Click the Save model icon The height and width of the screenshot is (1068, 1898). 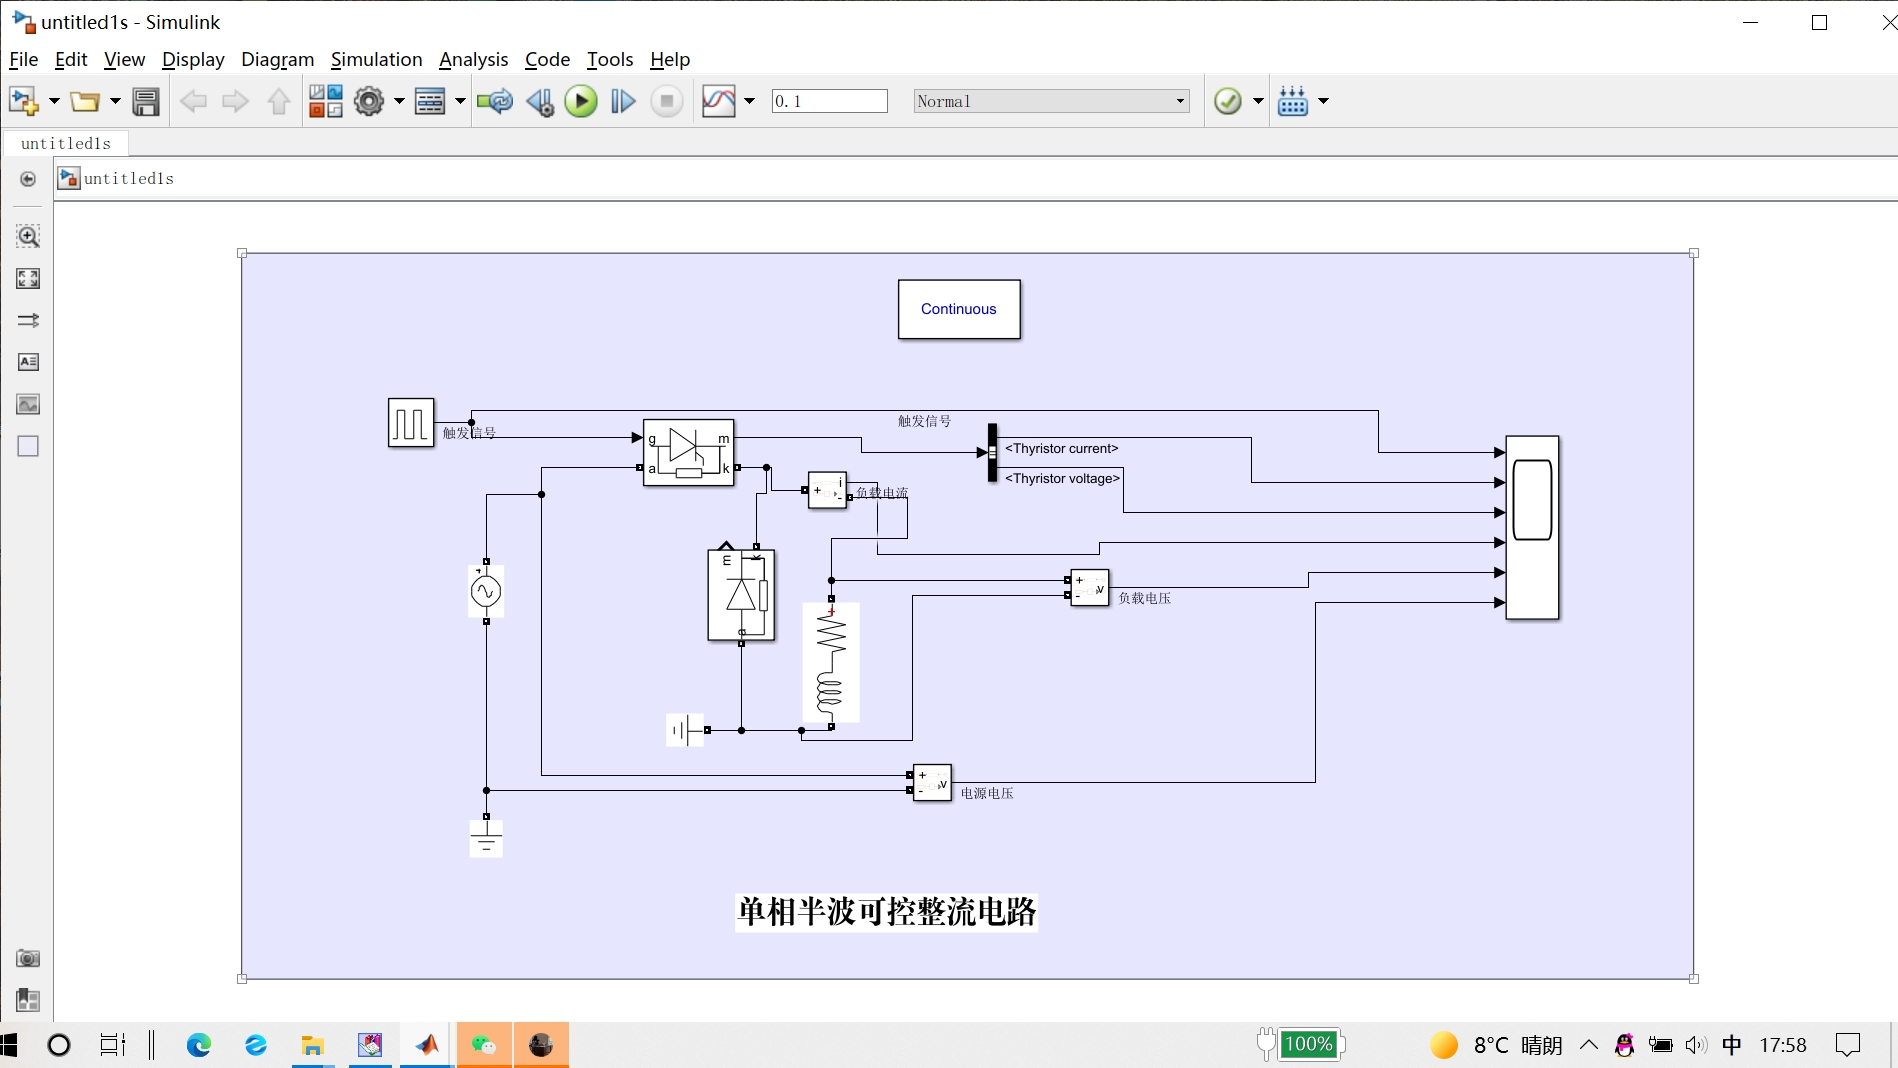146,101
